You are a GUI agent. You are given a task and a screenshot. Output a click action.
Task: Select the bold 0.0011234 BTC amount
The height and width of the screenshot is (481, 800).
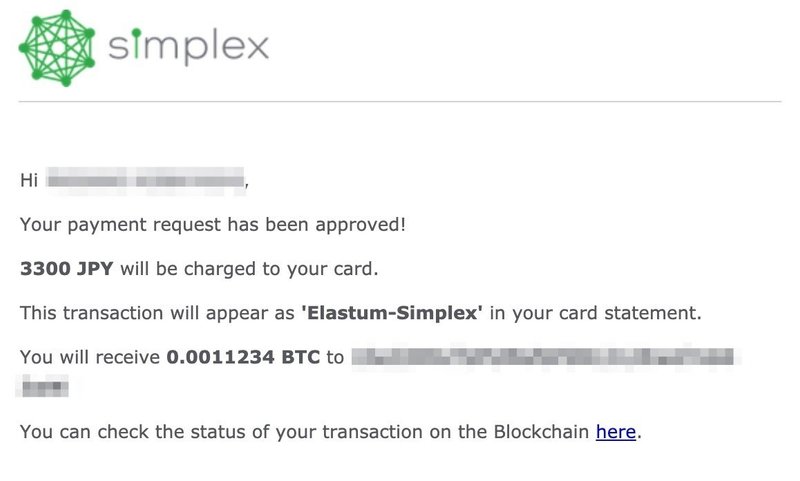click(x=243, y=357)
